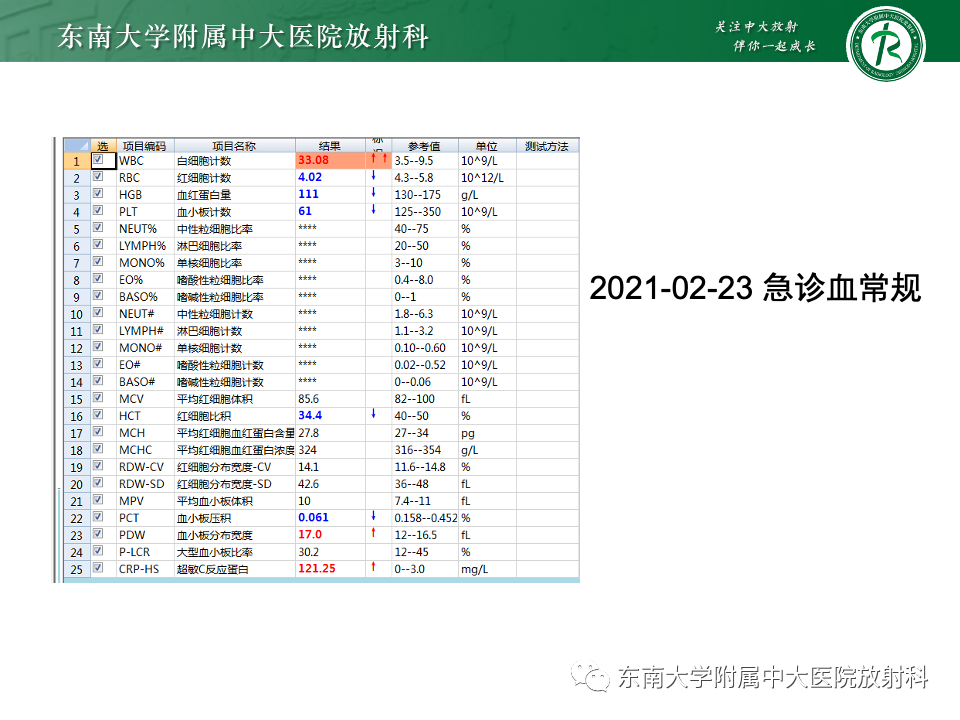Click RBC result value 4.02

(310, 177)
